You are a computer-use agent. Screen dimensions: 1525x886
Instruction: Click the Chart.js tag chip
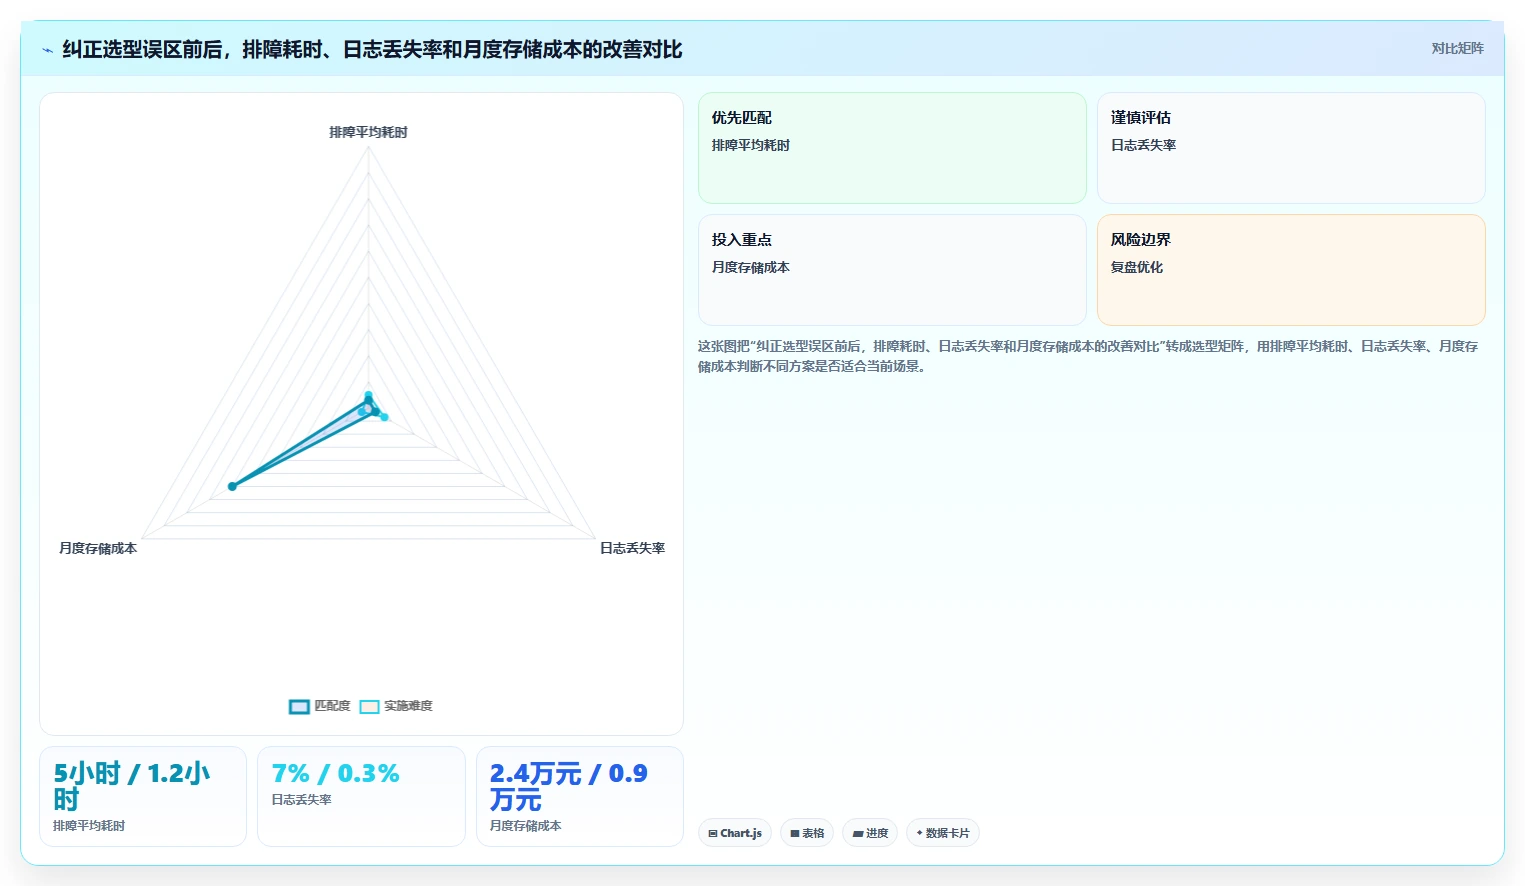735,833
